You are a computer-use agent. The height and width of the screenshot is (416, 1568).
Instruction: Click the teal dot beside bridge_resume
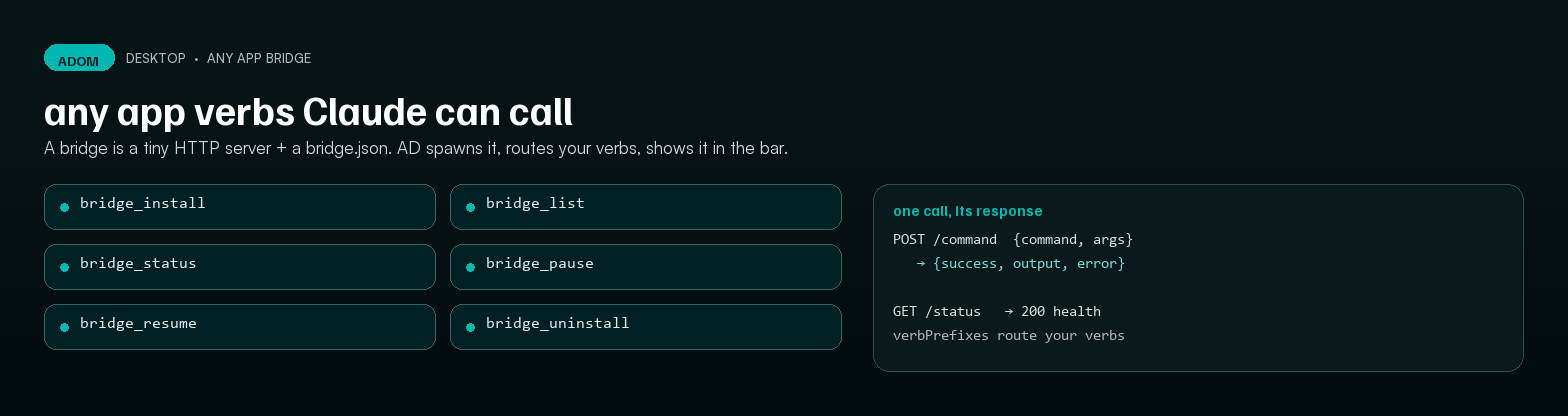point(65,327)
